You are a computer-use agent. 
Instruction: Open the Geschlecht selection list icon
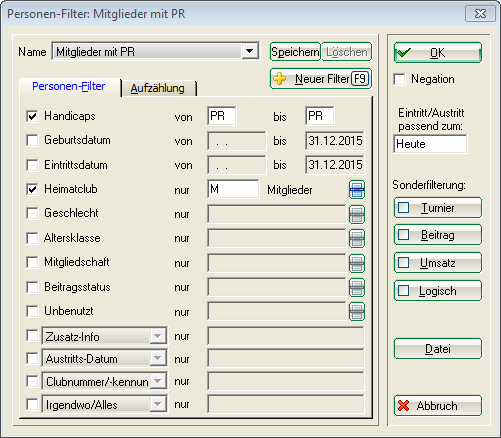tap(357, 214)
